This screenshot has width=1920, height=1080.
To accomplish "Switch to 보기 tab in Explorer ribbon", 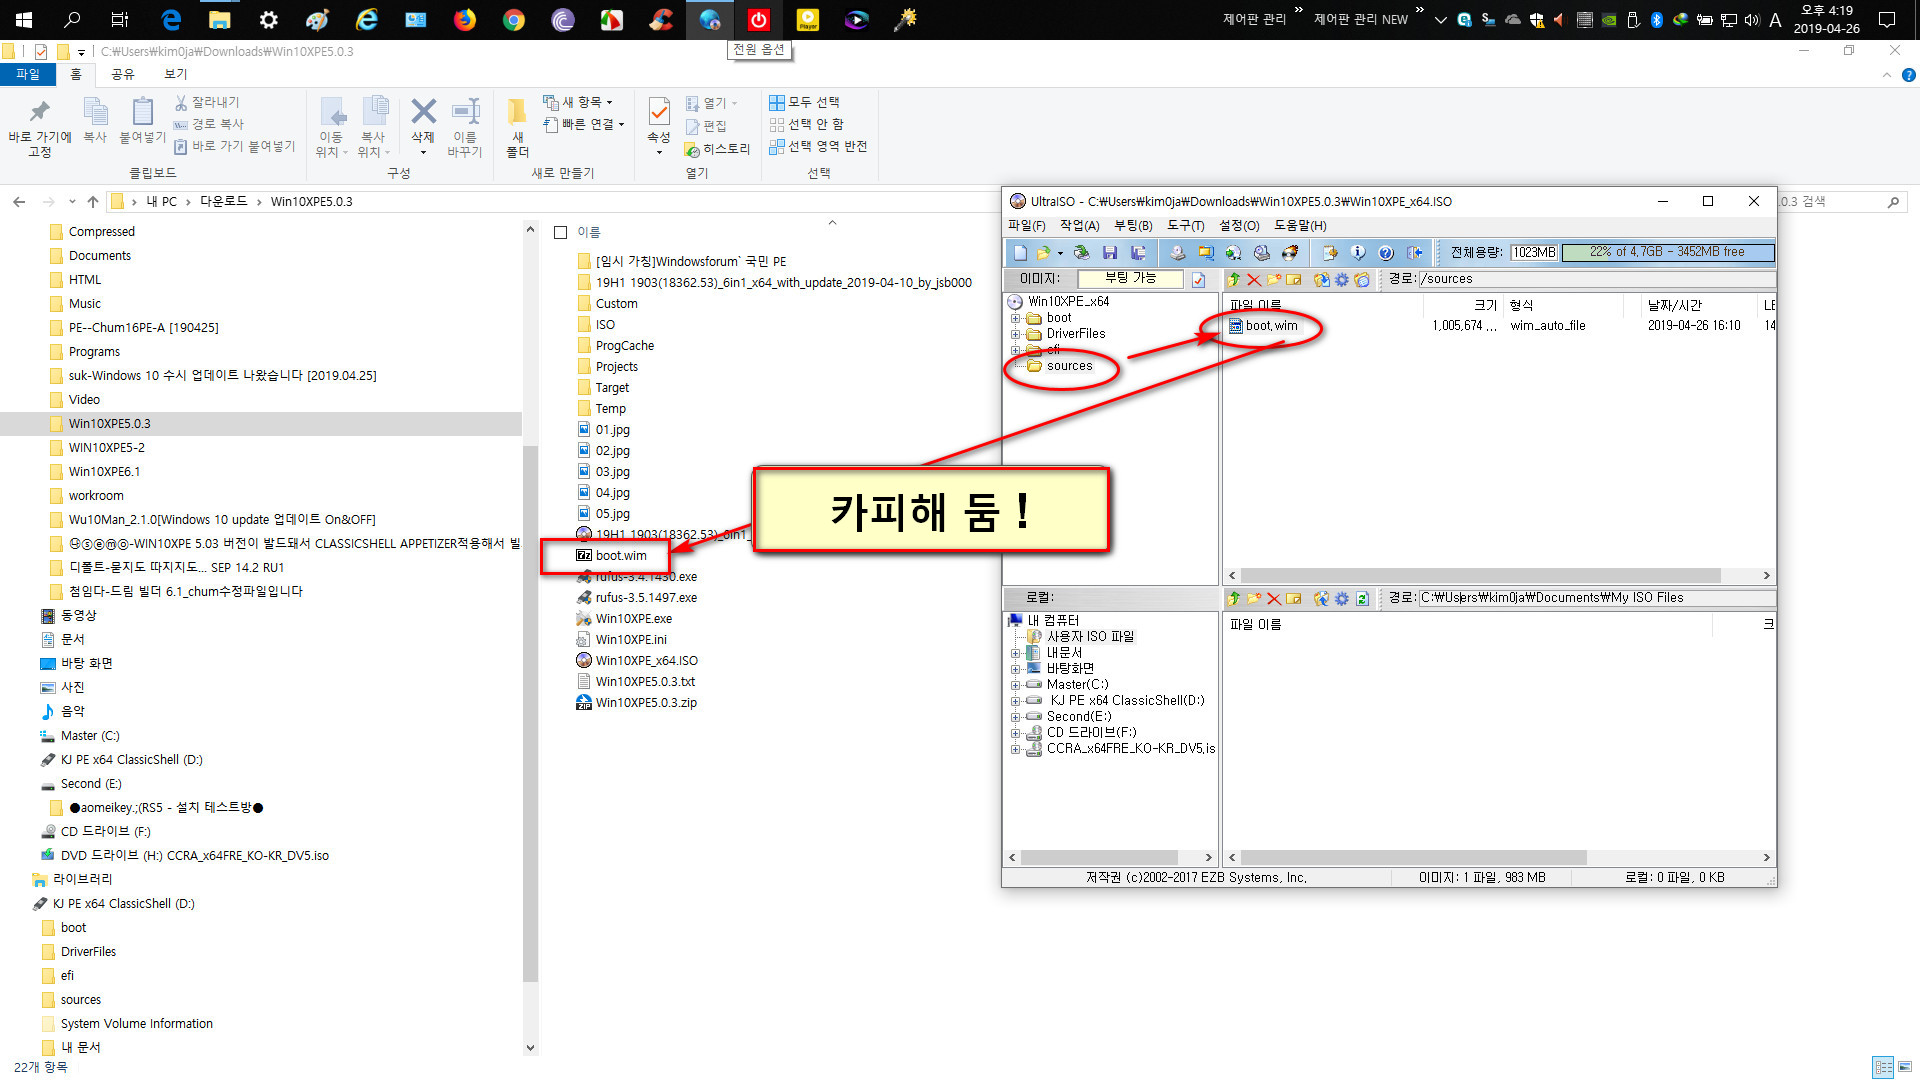I will 175,74.
